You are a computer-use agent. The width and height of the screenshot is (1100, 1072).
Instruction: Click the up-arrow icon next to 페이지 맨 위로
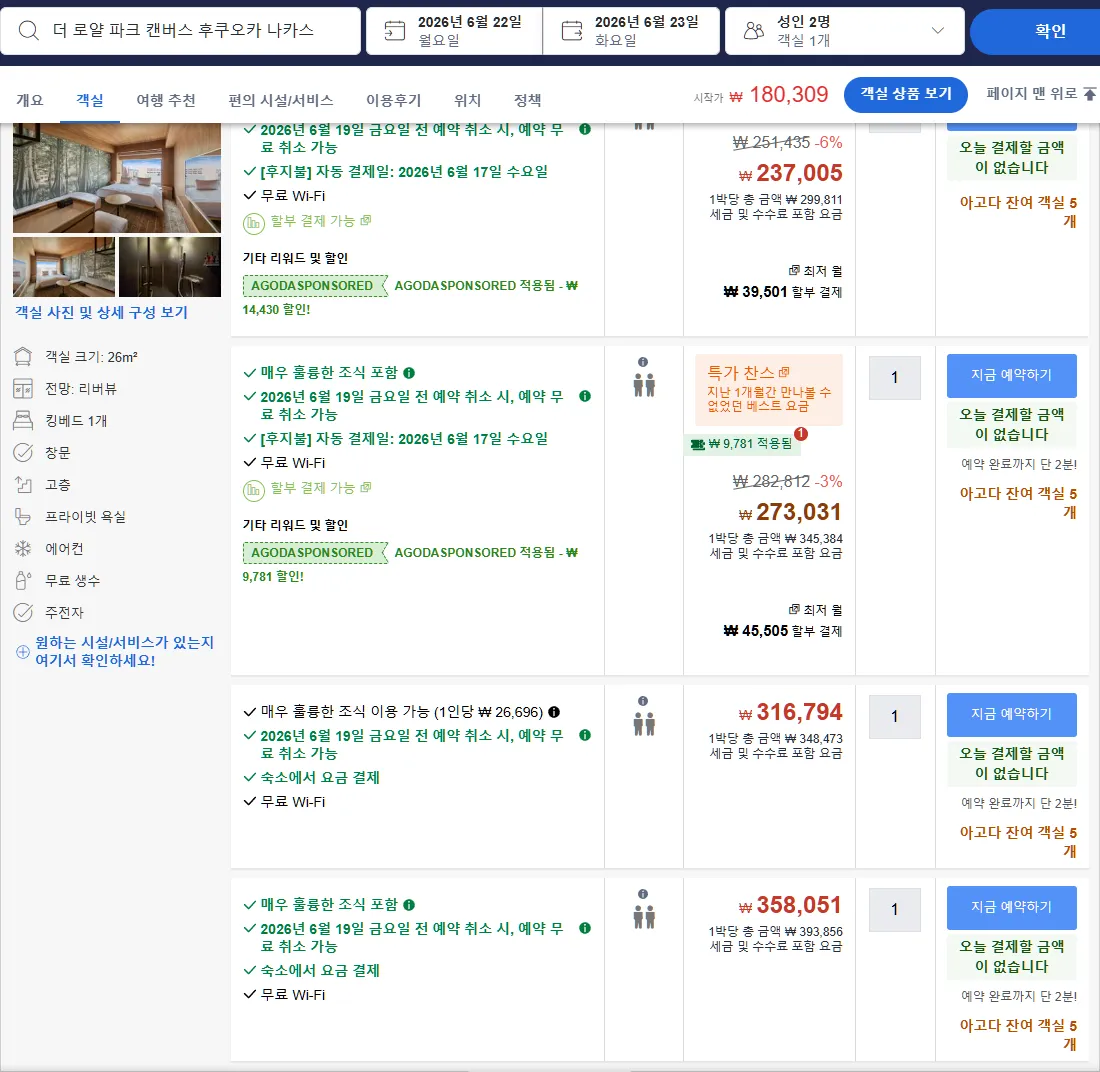[x=1089, y=94]
